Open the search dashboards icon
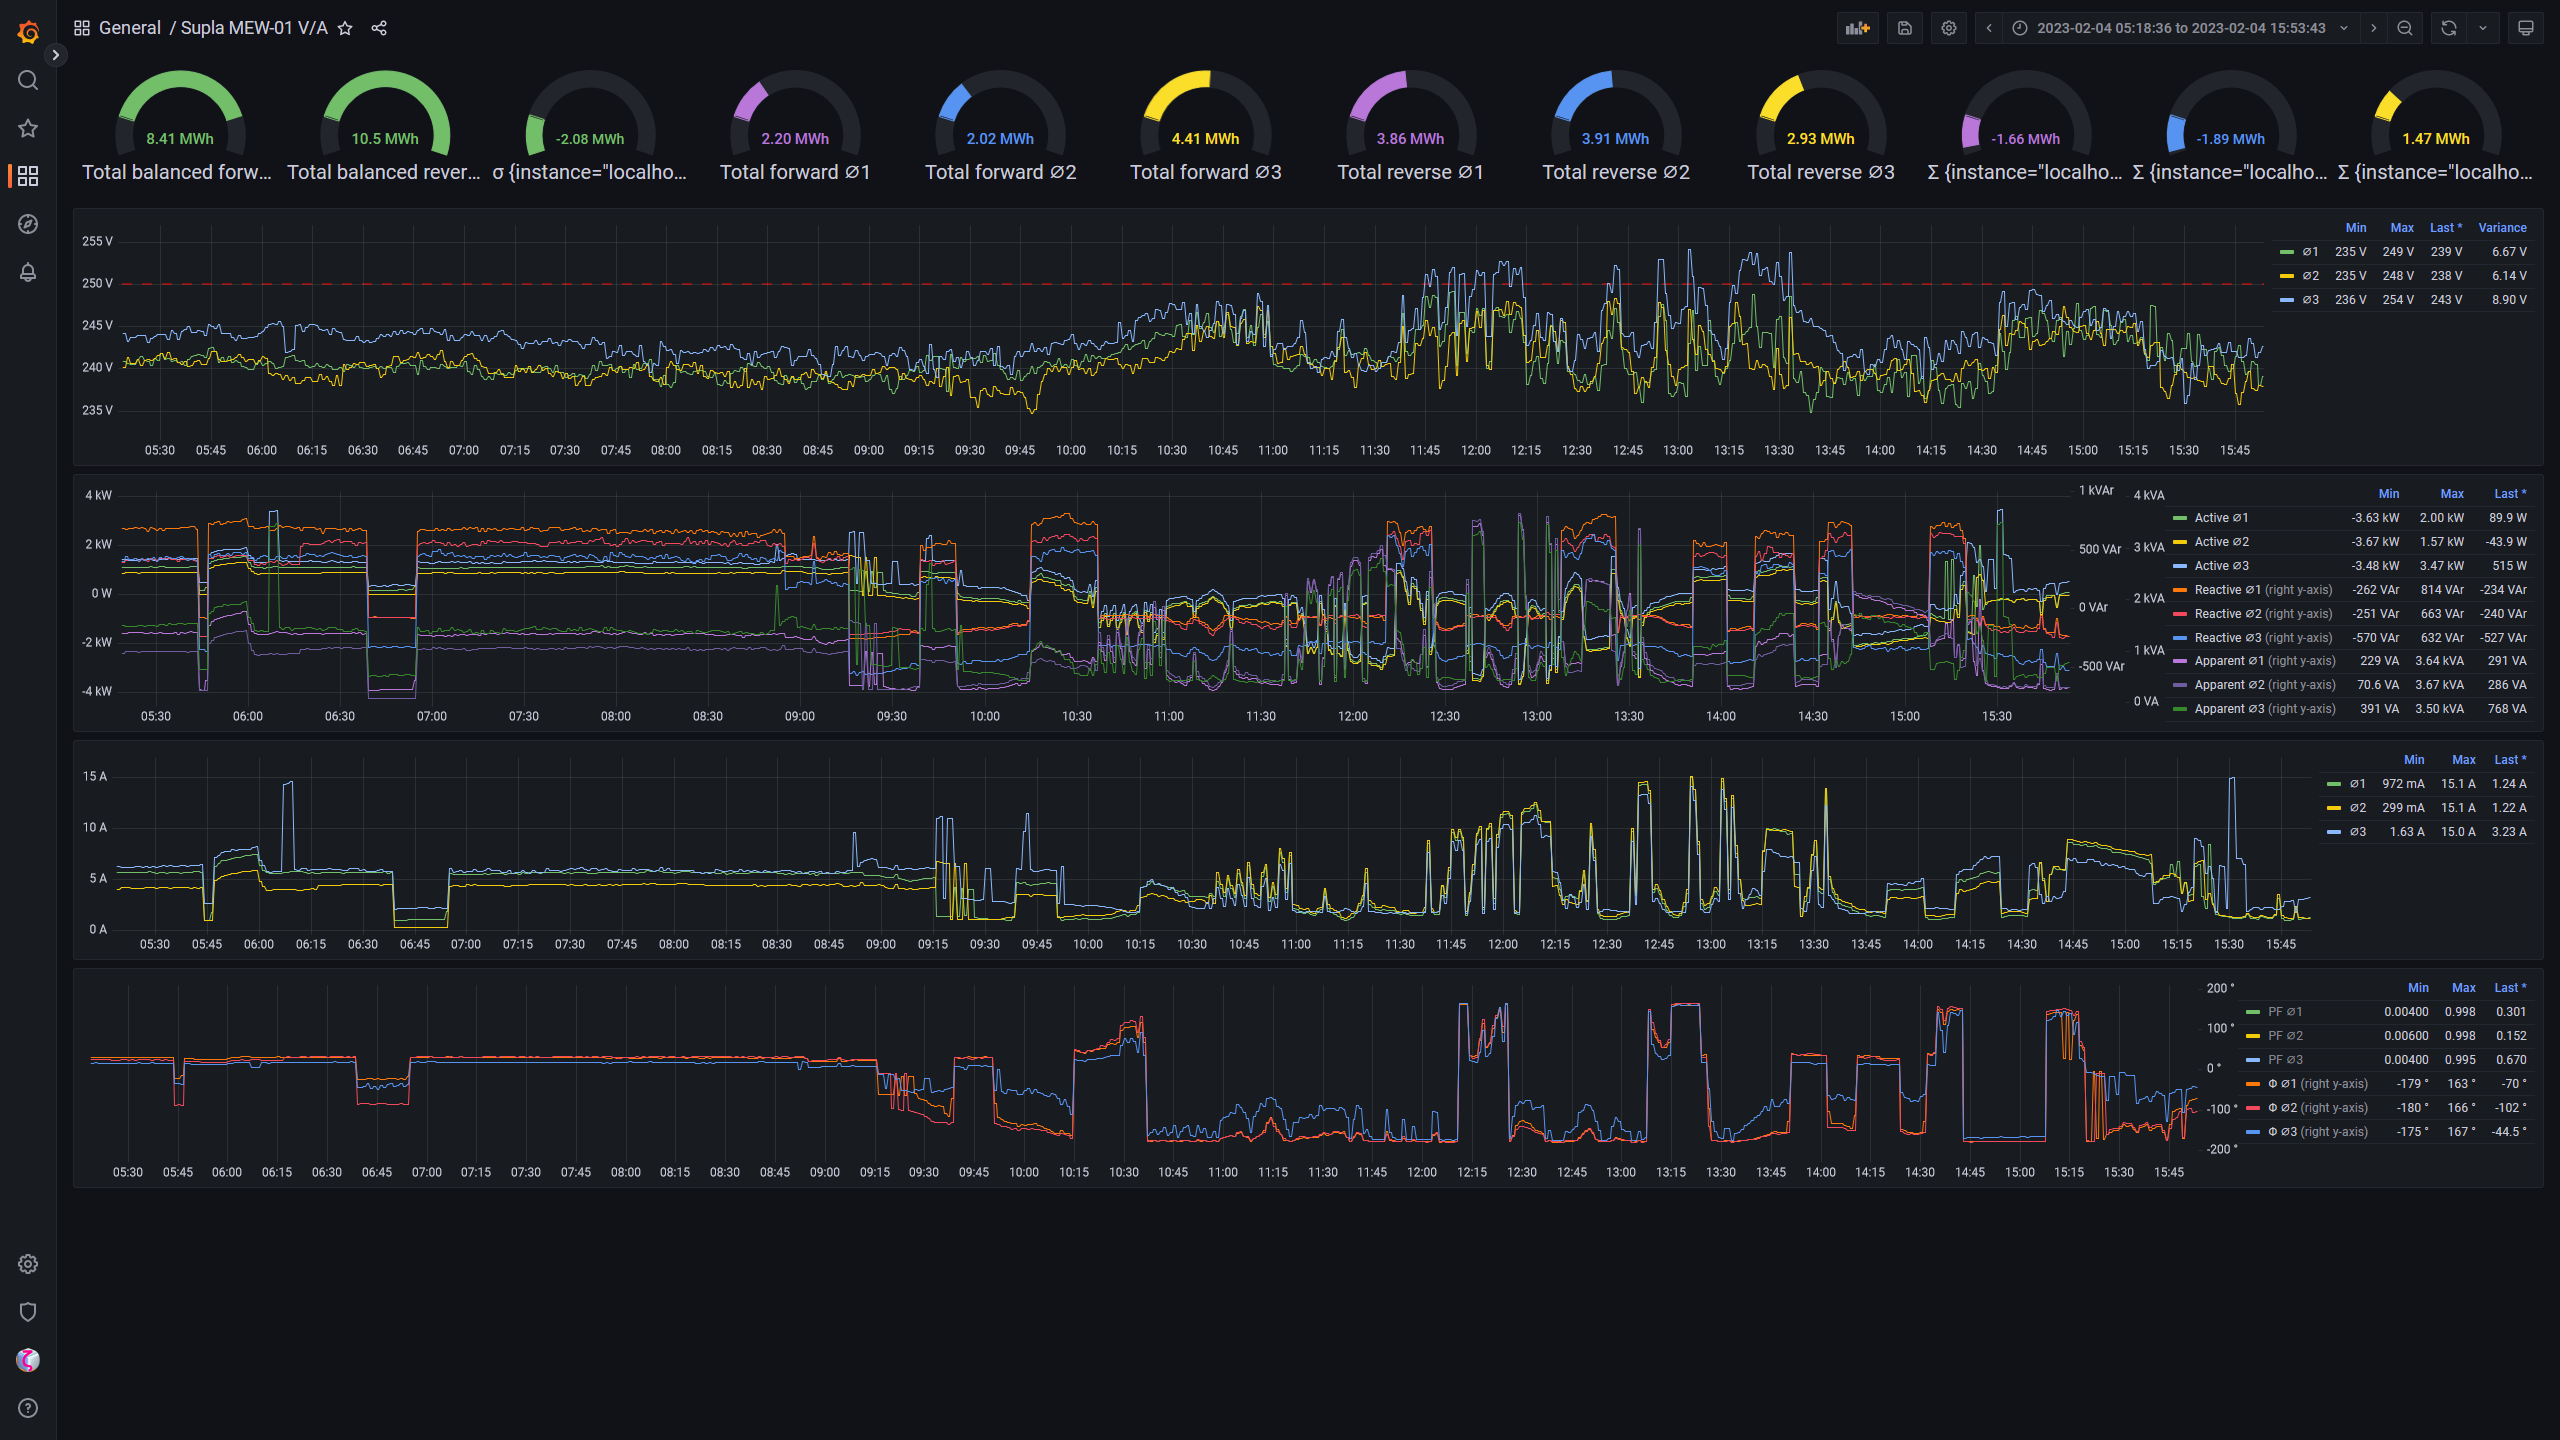Viewport: 2560px width, 1440px height. tap(28, 80)
